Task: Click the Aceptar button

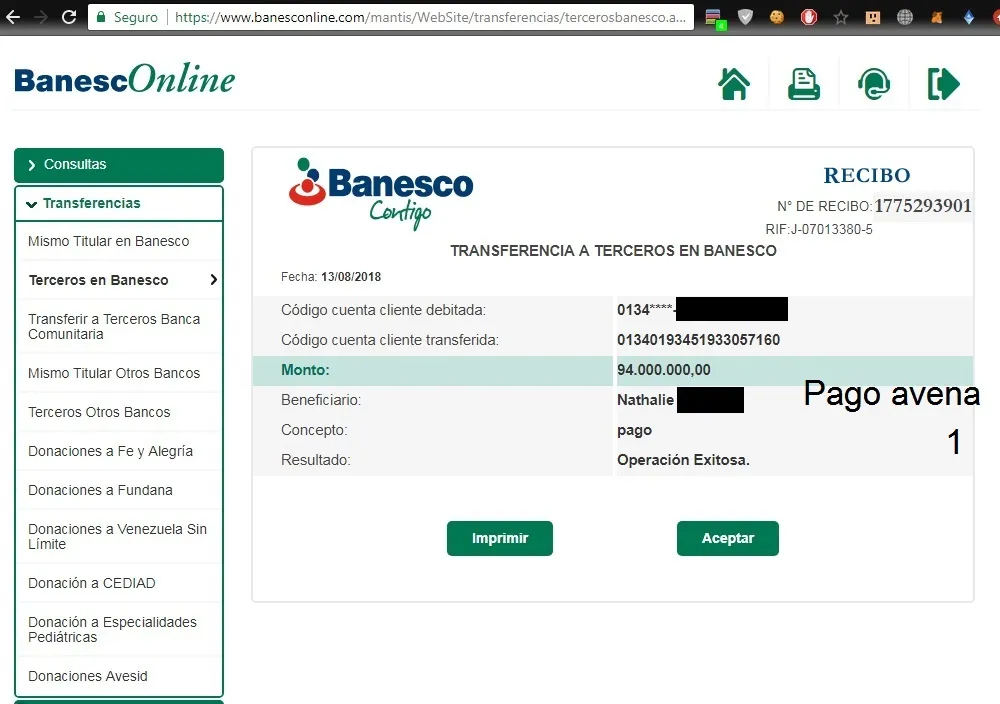Action: (728, 538)
